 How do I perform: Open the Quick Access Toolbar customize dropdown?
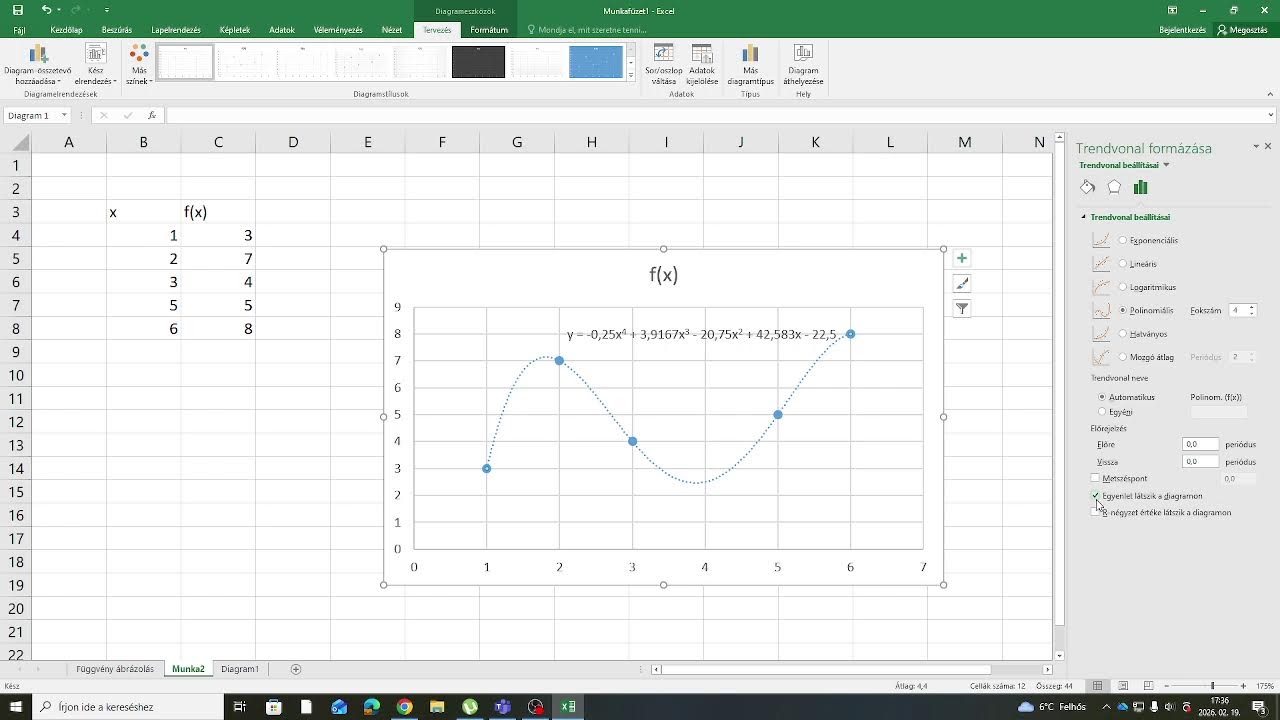click(107, 10)
